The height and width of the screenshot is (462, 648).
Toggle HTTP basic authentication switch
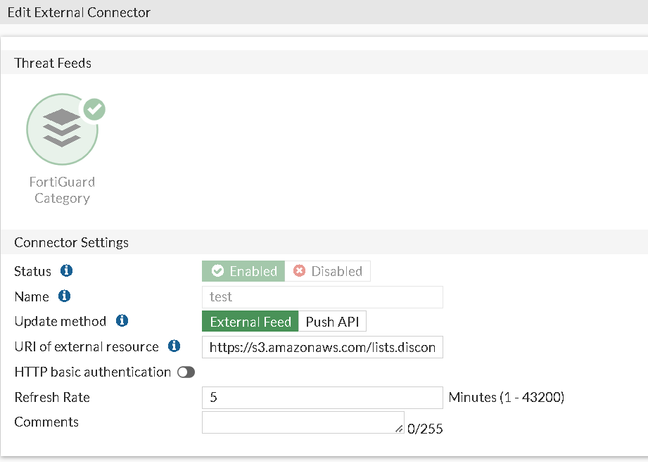185,372
